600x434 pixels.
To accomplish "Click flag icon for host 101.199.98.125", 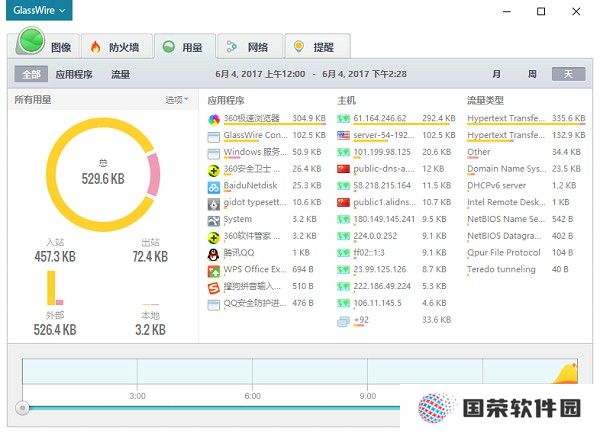I will click(343, 152).
